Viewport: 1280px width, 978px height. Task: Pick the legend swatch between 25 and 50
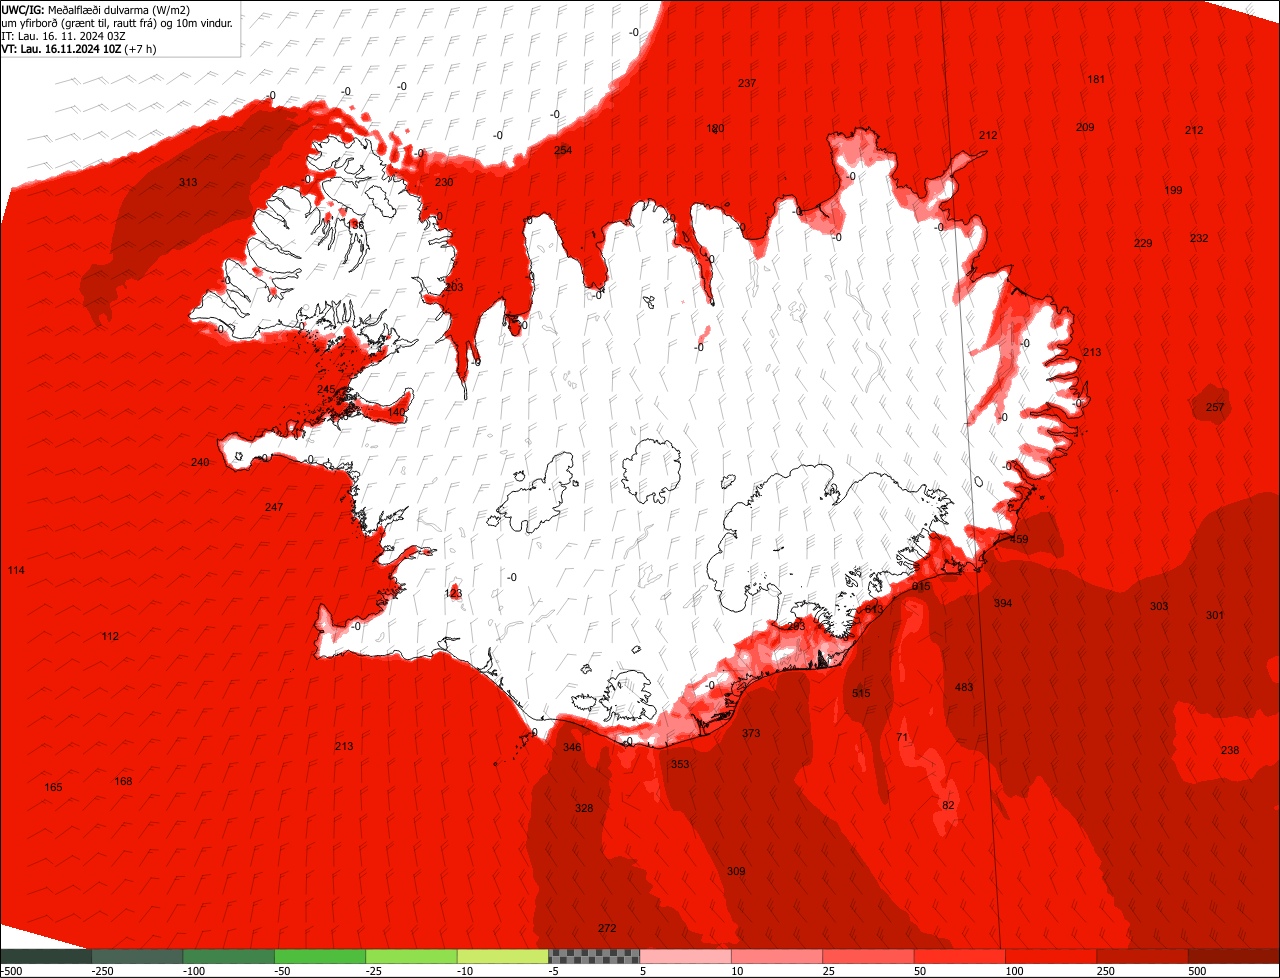tap(868, 956)
